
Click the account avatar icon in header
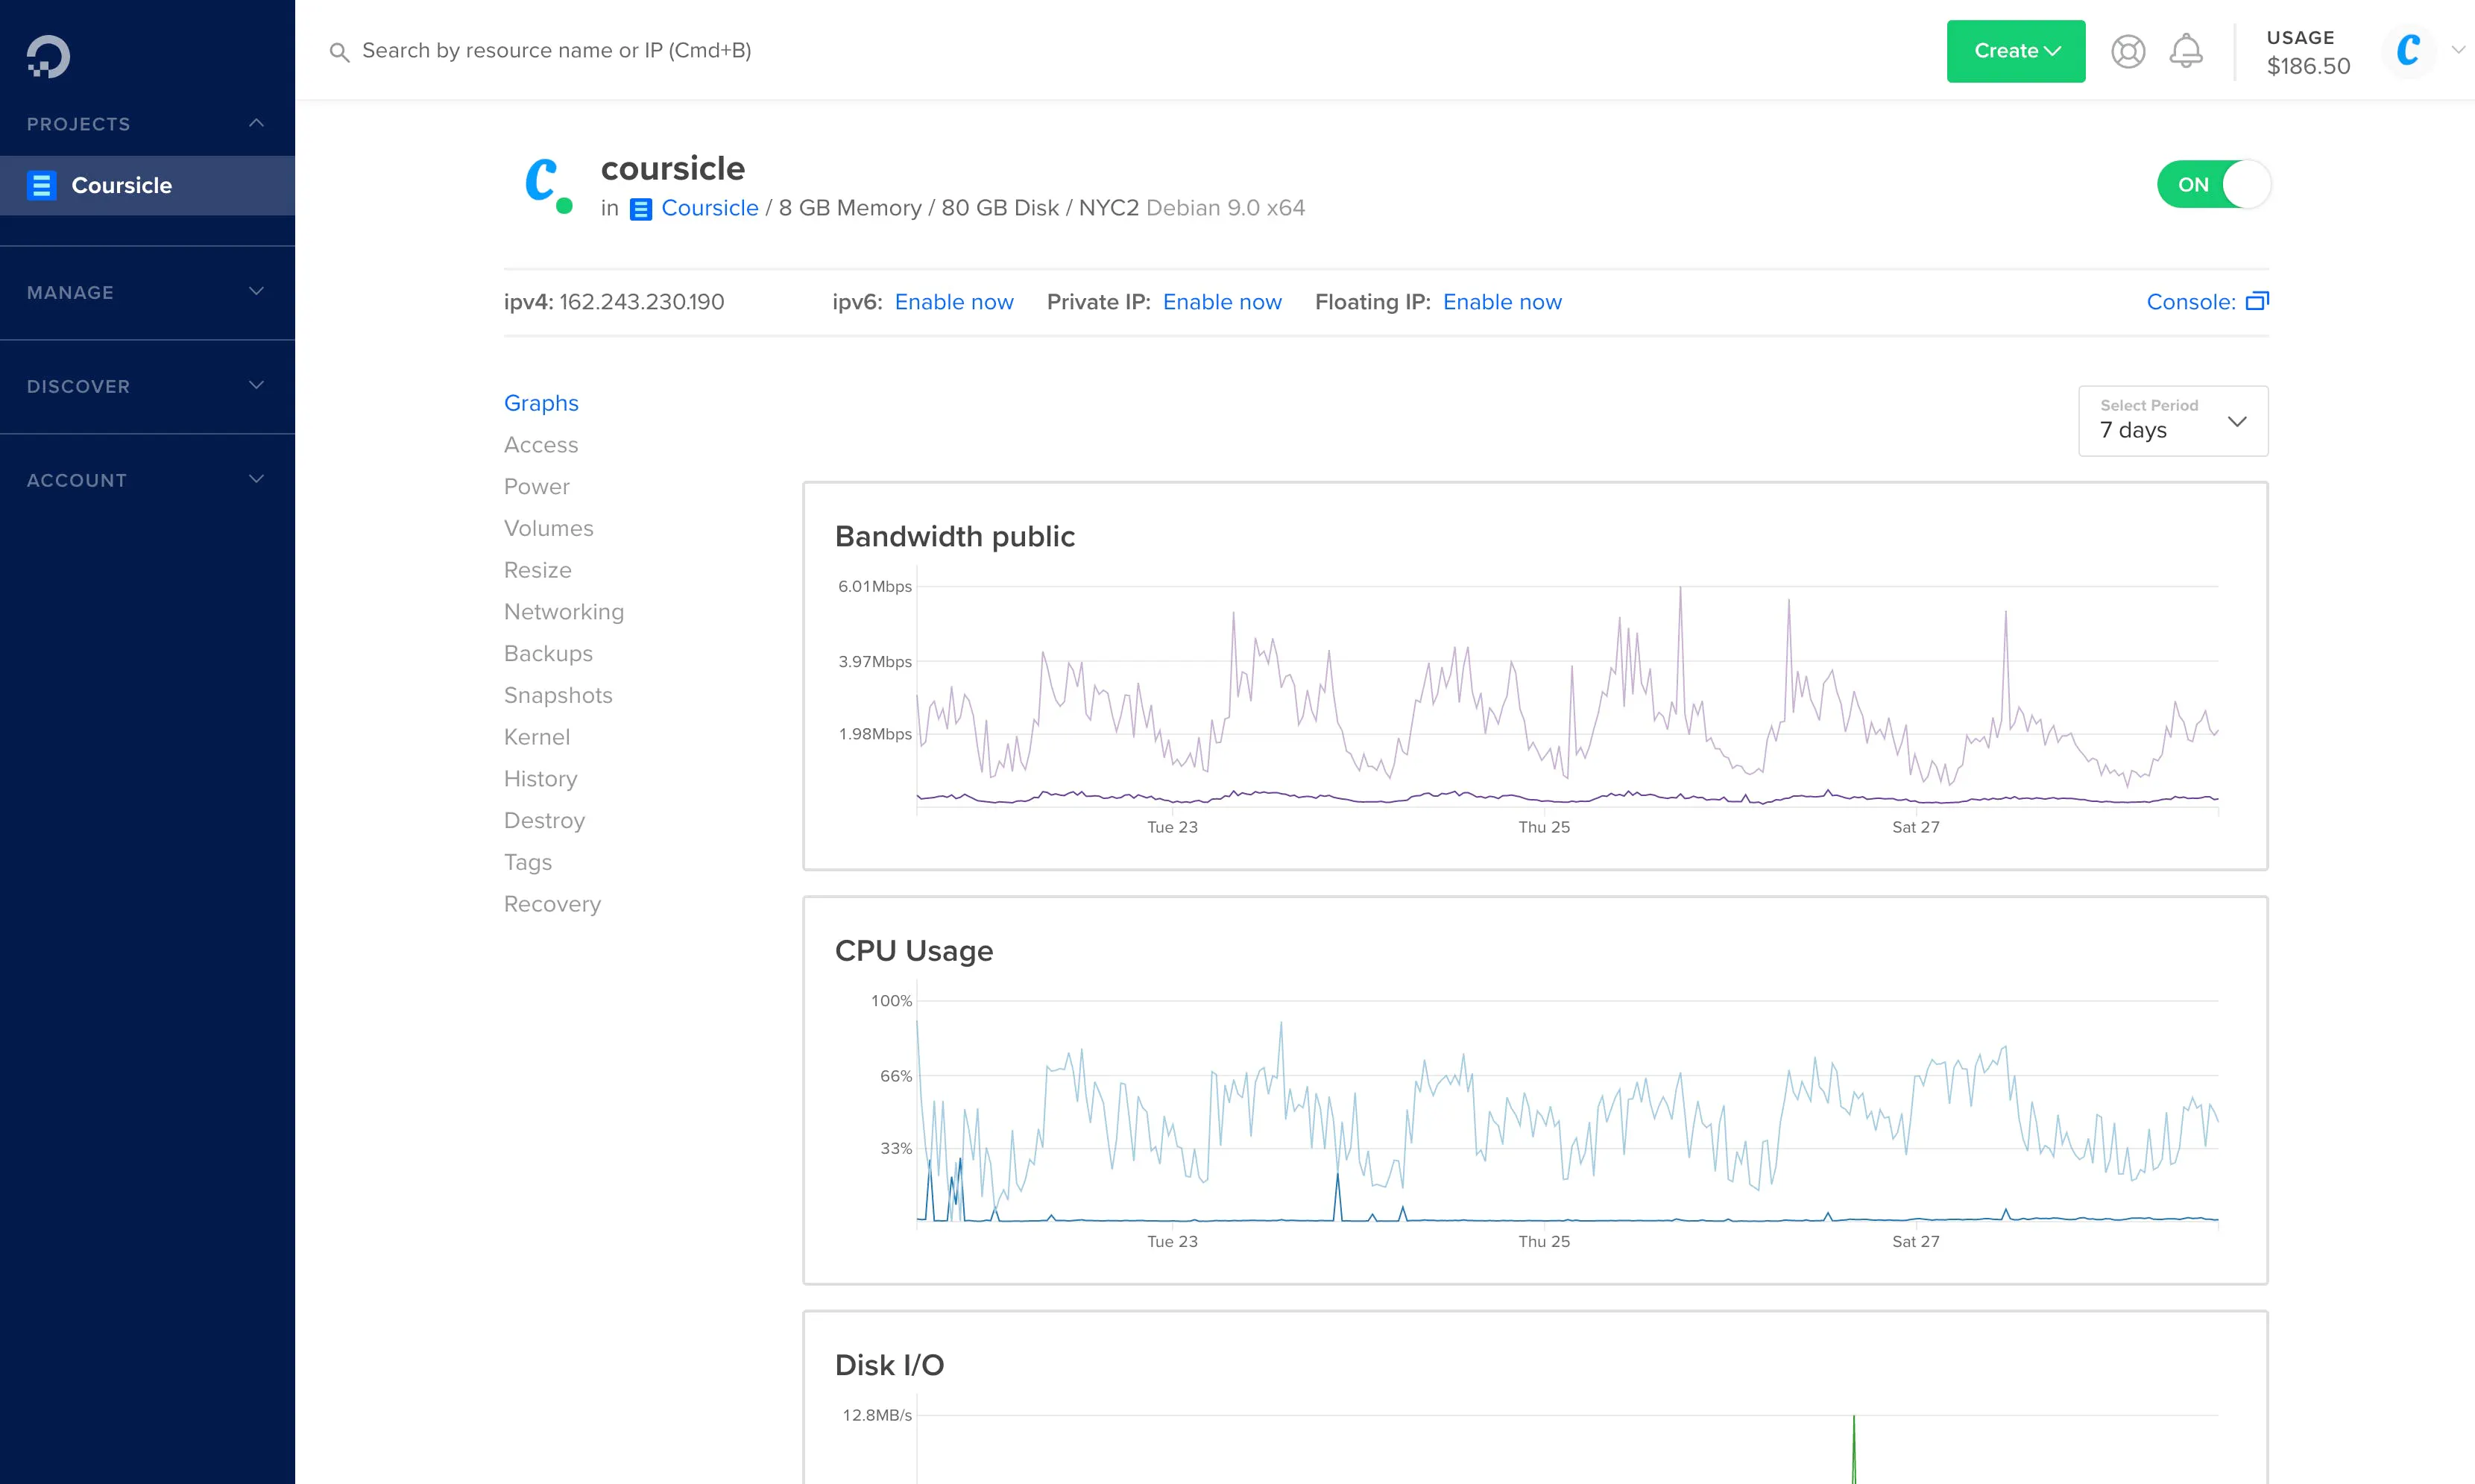tap(2408, 50)
